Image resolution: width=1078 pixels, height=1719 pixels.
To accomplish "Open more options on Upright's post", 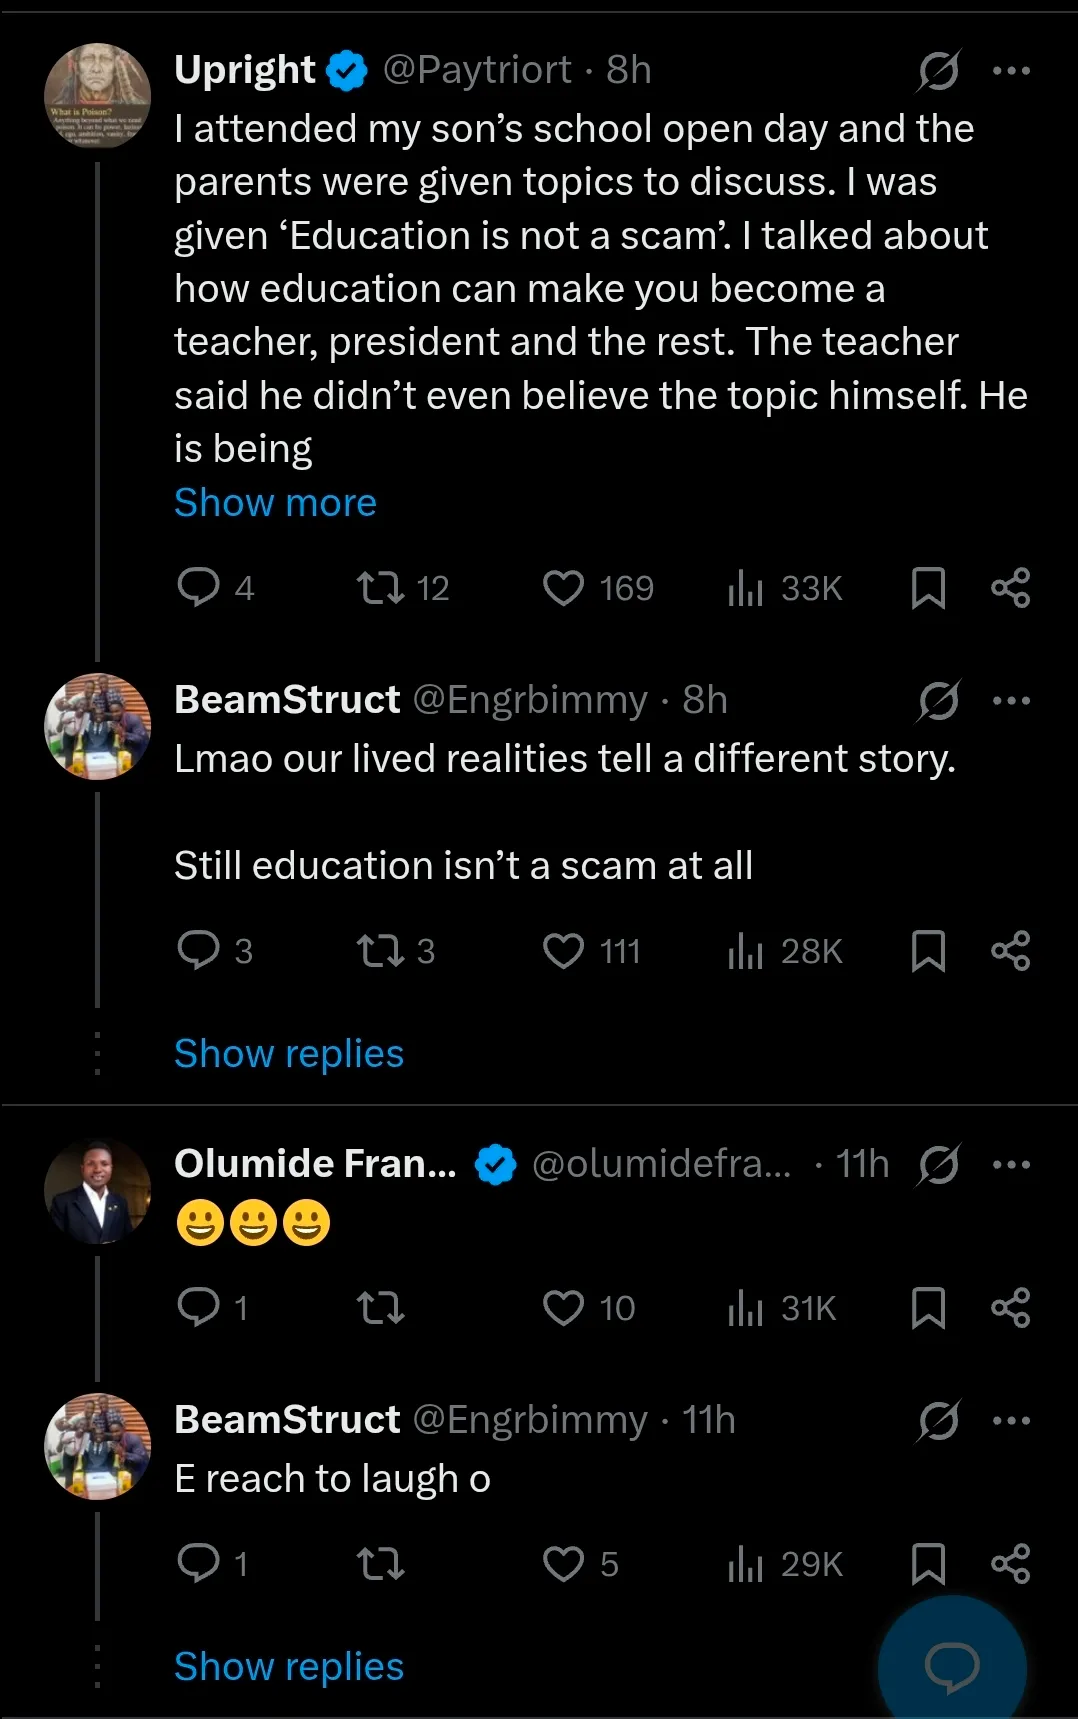I will (x=1011, y=71).
